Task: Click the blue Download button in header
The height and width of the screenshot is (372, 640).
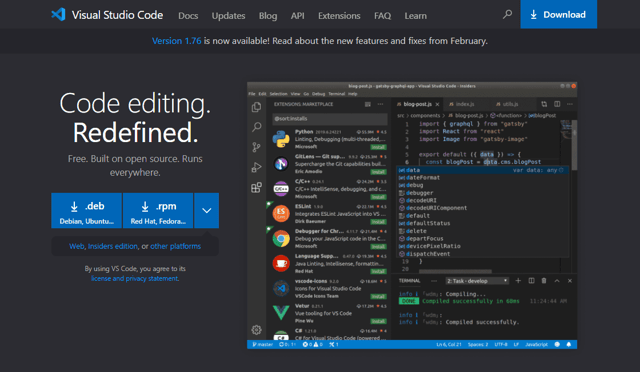Action: 558,14
